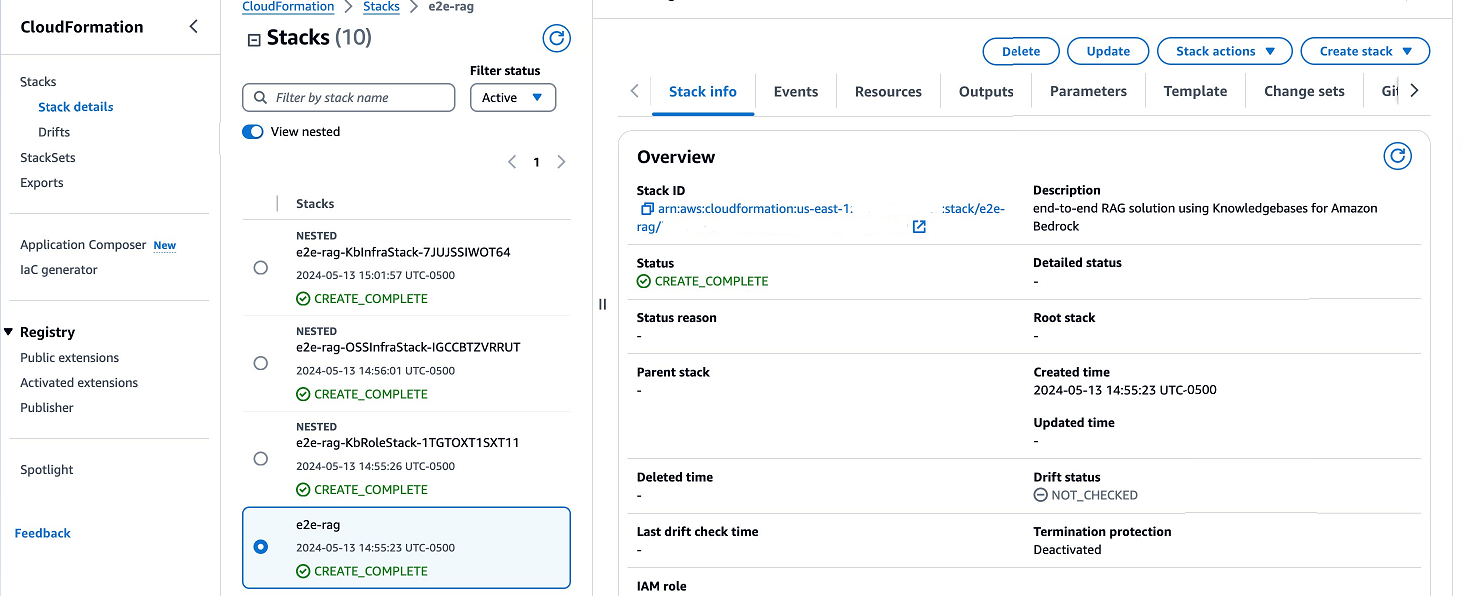The width and height of the screenshot is (1463, 596).
Task: Refresh the Overview panel
Action: (x=1397, y=156)
